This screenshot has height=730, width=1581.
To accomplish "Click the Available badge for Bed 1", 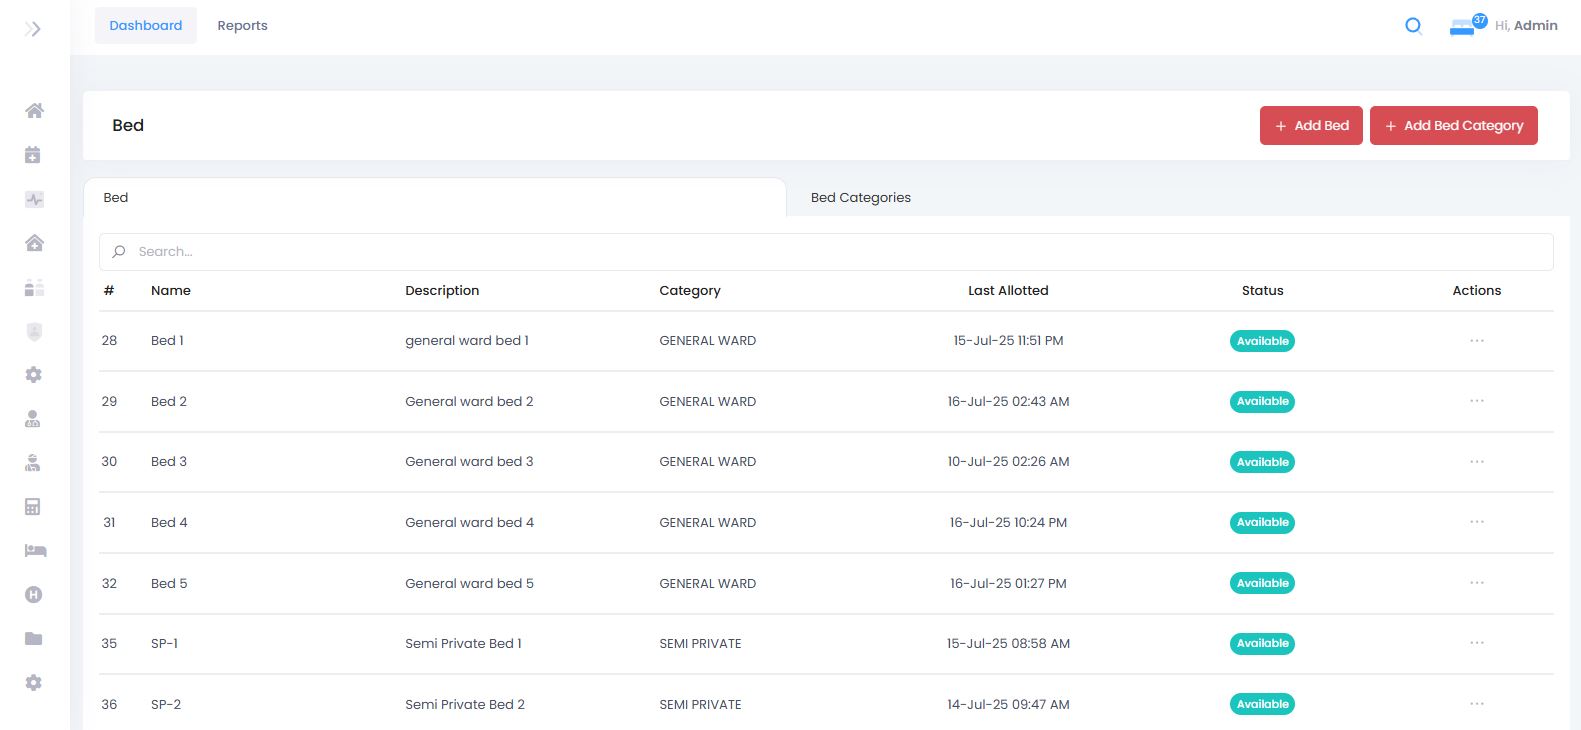I will pyautogui.click(x=1262, y=341).
